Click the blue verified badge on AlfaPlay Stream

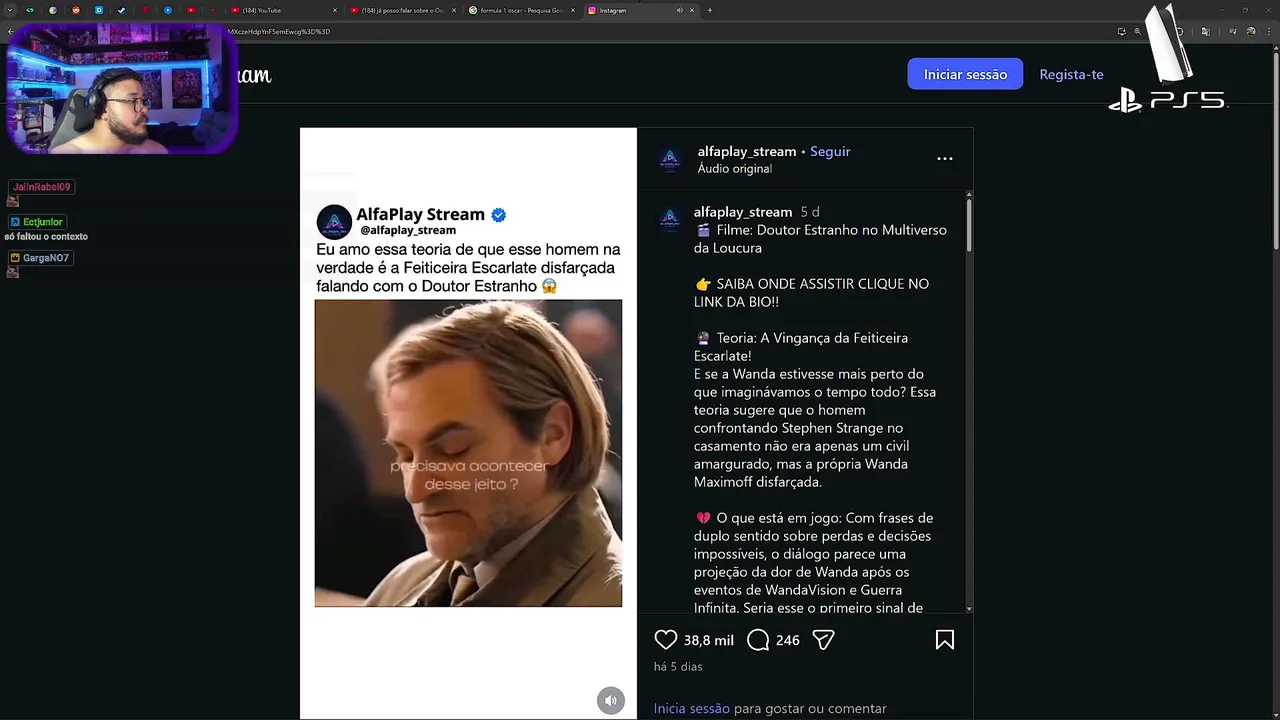[498, 214]
